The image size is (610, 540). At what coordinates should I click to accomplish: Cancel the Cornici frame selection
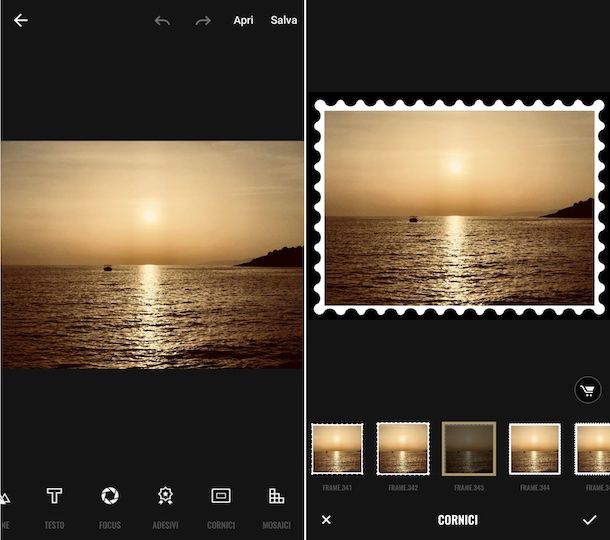[x=326, y=519]
